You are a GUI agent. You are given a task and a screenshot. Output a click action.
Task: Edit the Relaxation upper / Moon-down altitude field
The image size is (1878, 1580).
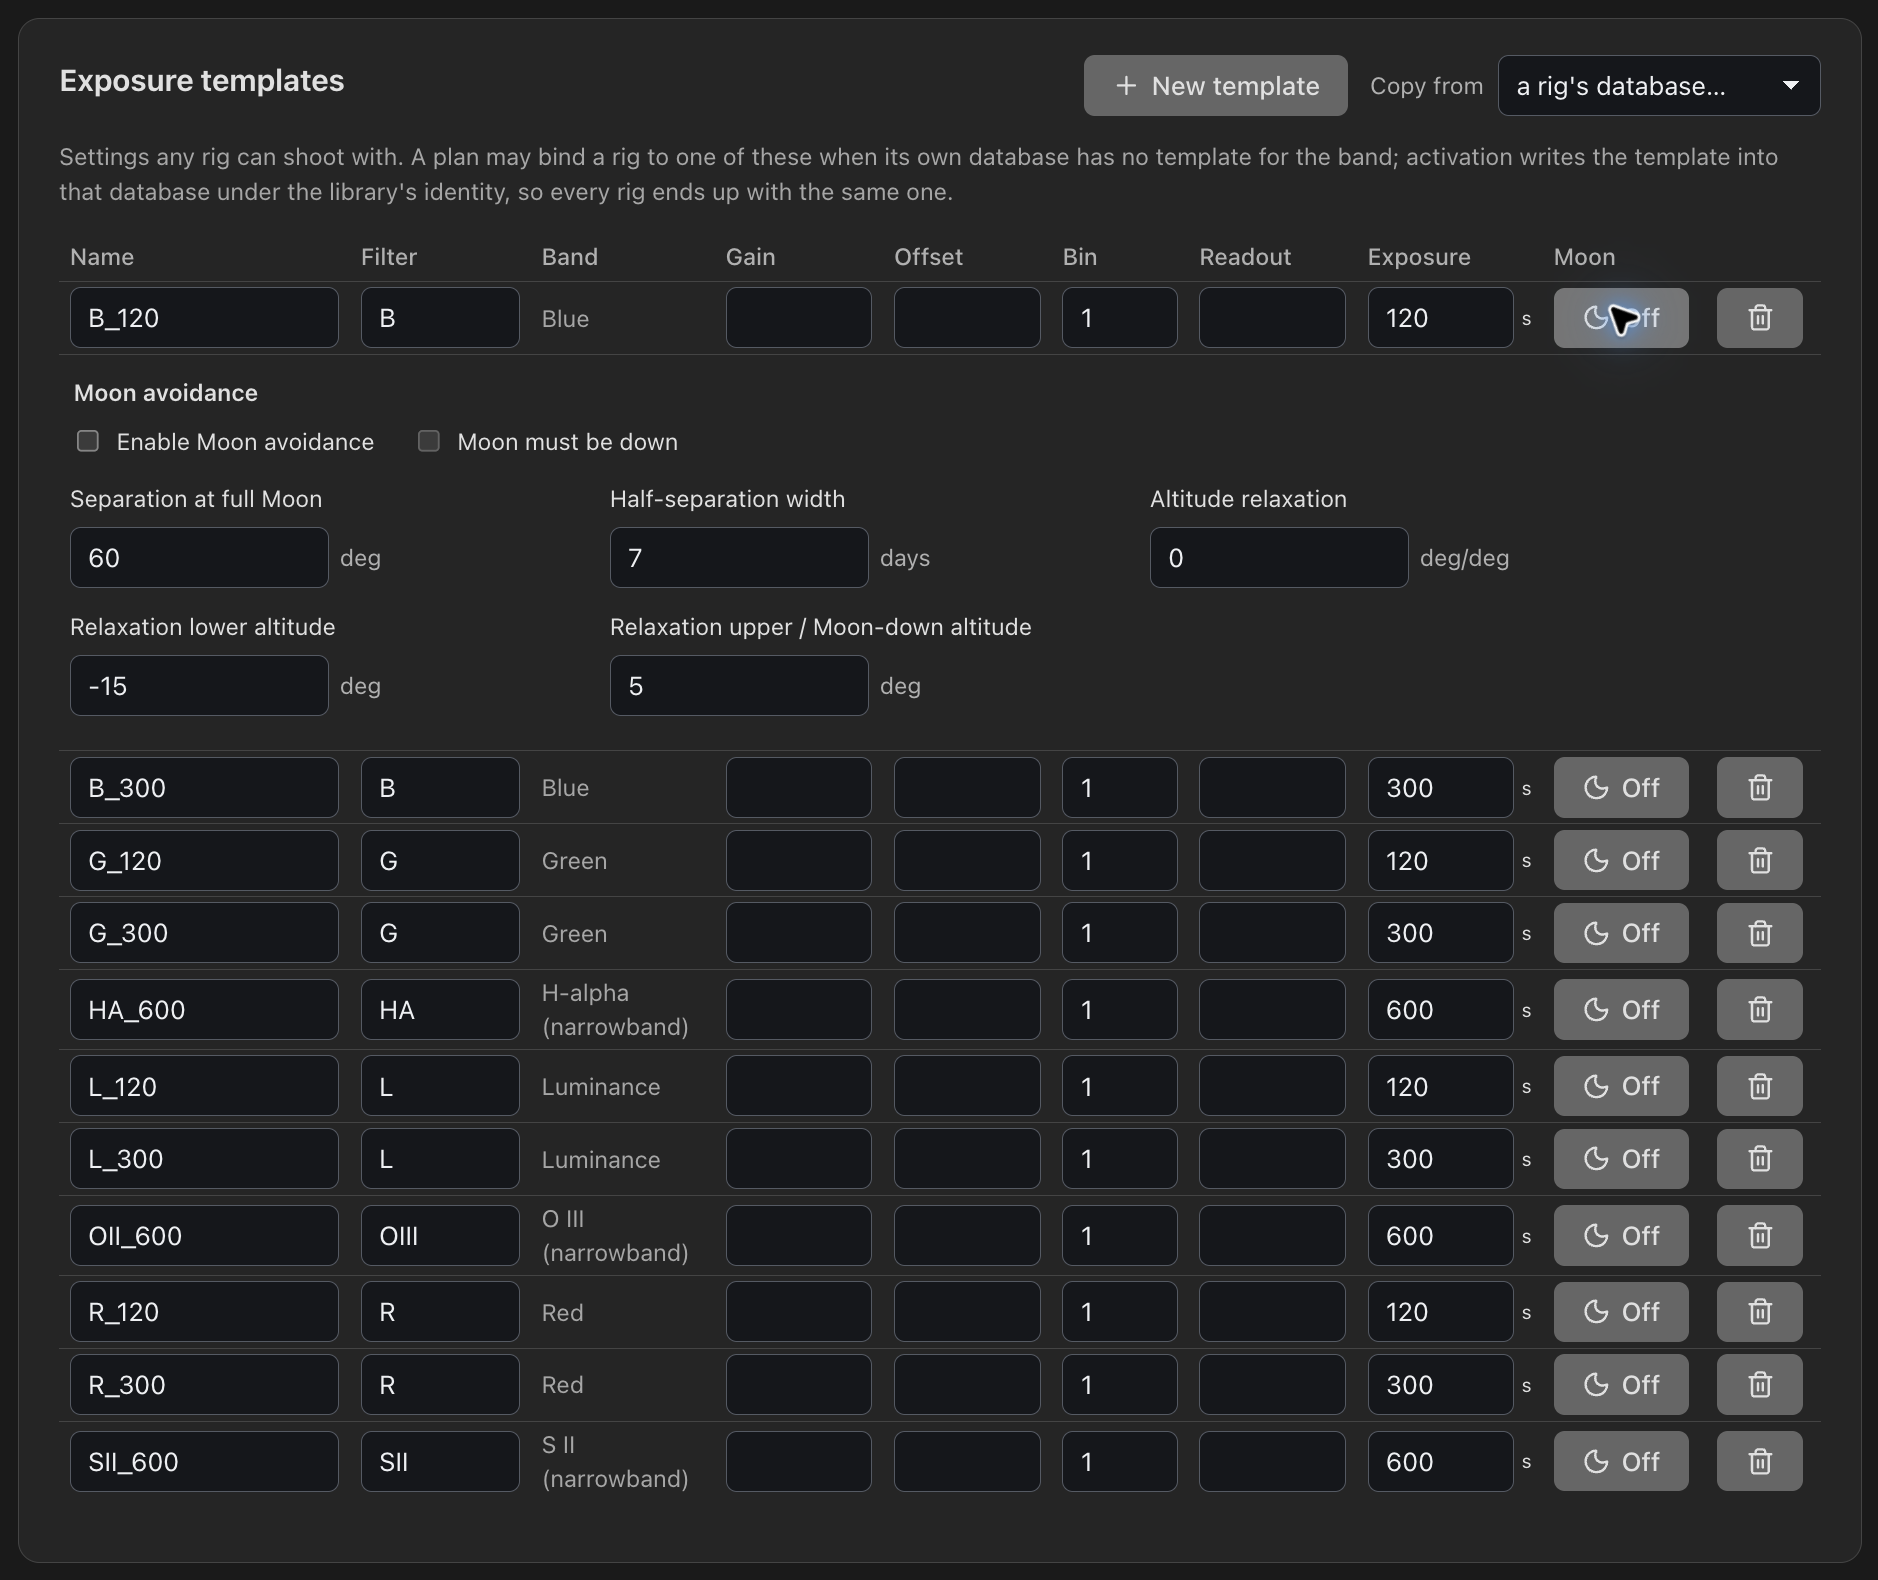point(739,686)
